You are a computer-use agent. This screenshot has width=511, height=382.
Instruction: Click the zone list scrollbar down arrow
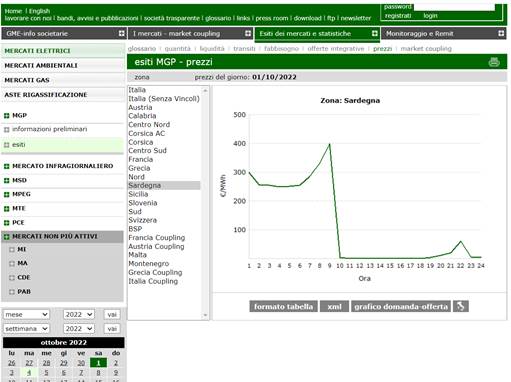205,315
